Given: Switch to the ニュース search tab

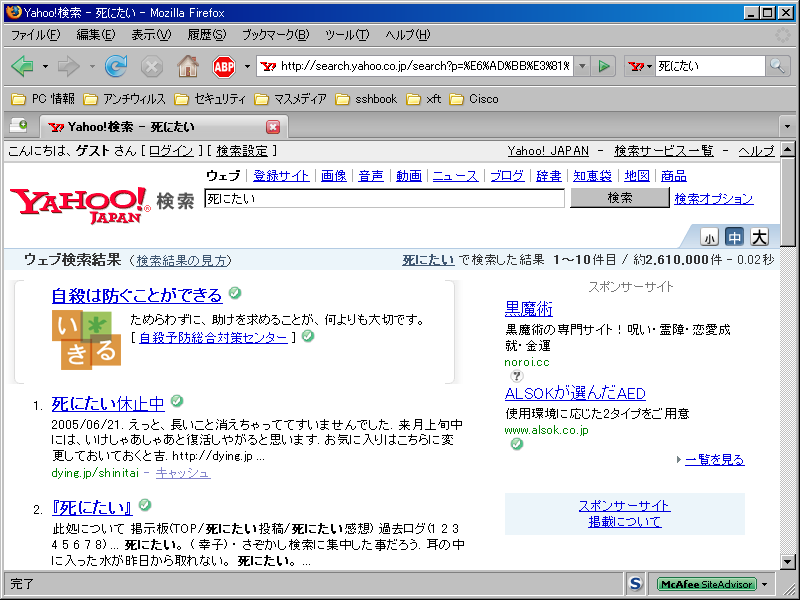Looking at the screenshot, I should (x=455, y=176).
